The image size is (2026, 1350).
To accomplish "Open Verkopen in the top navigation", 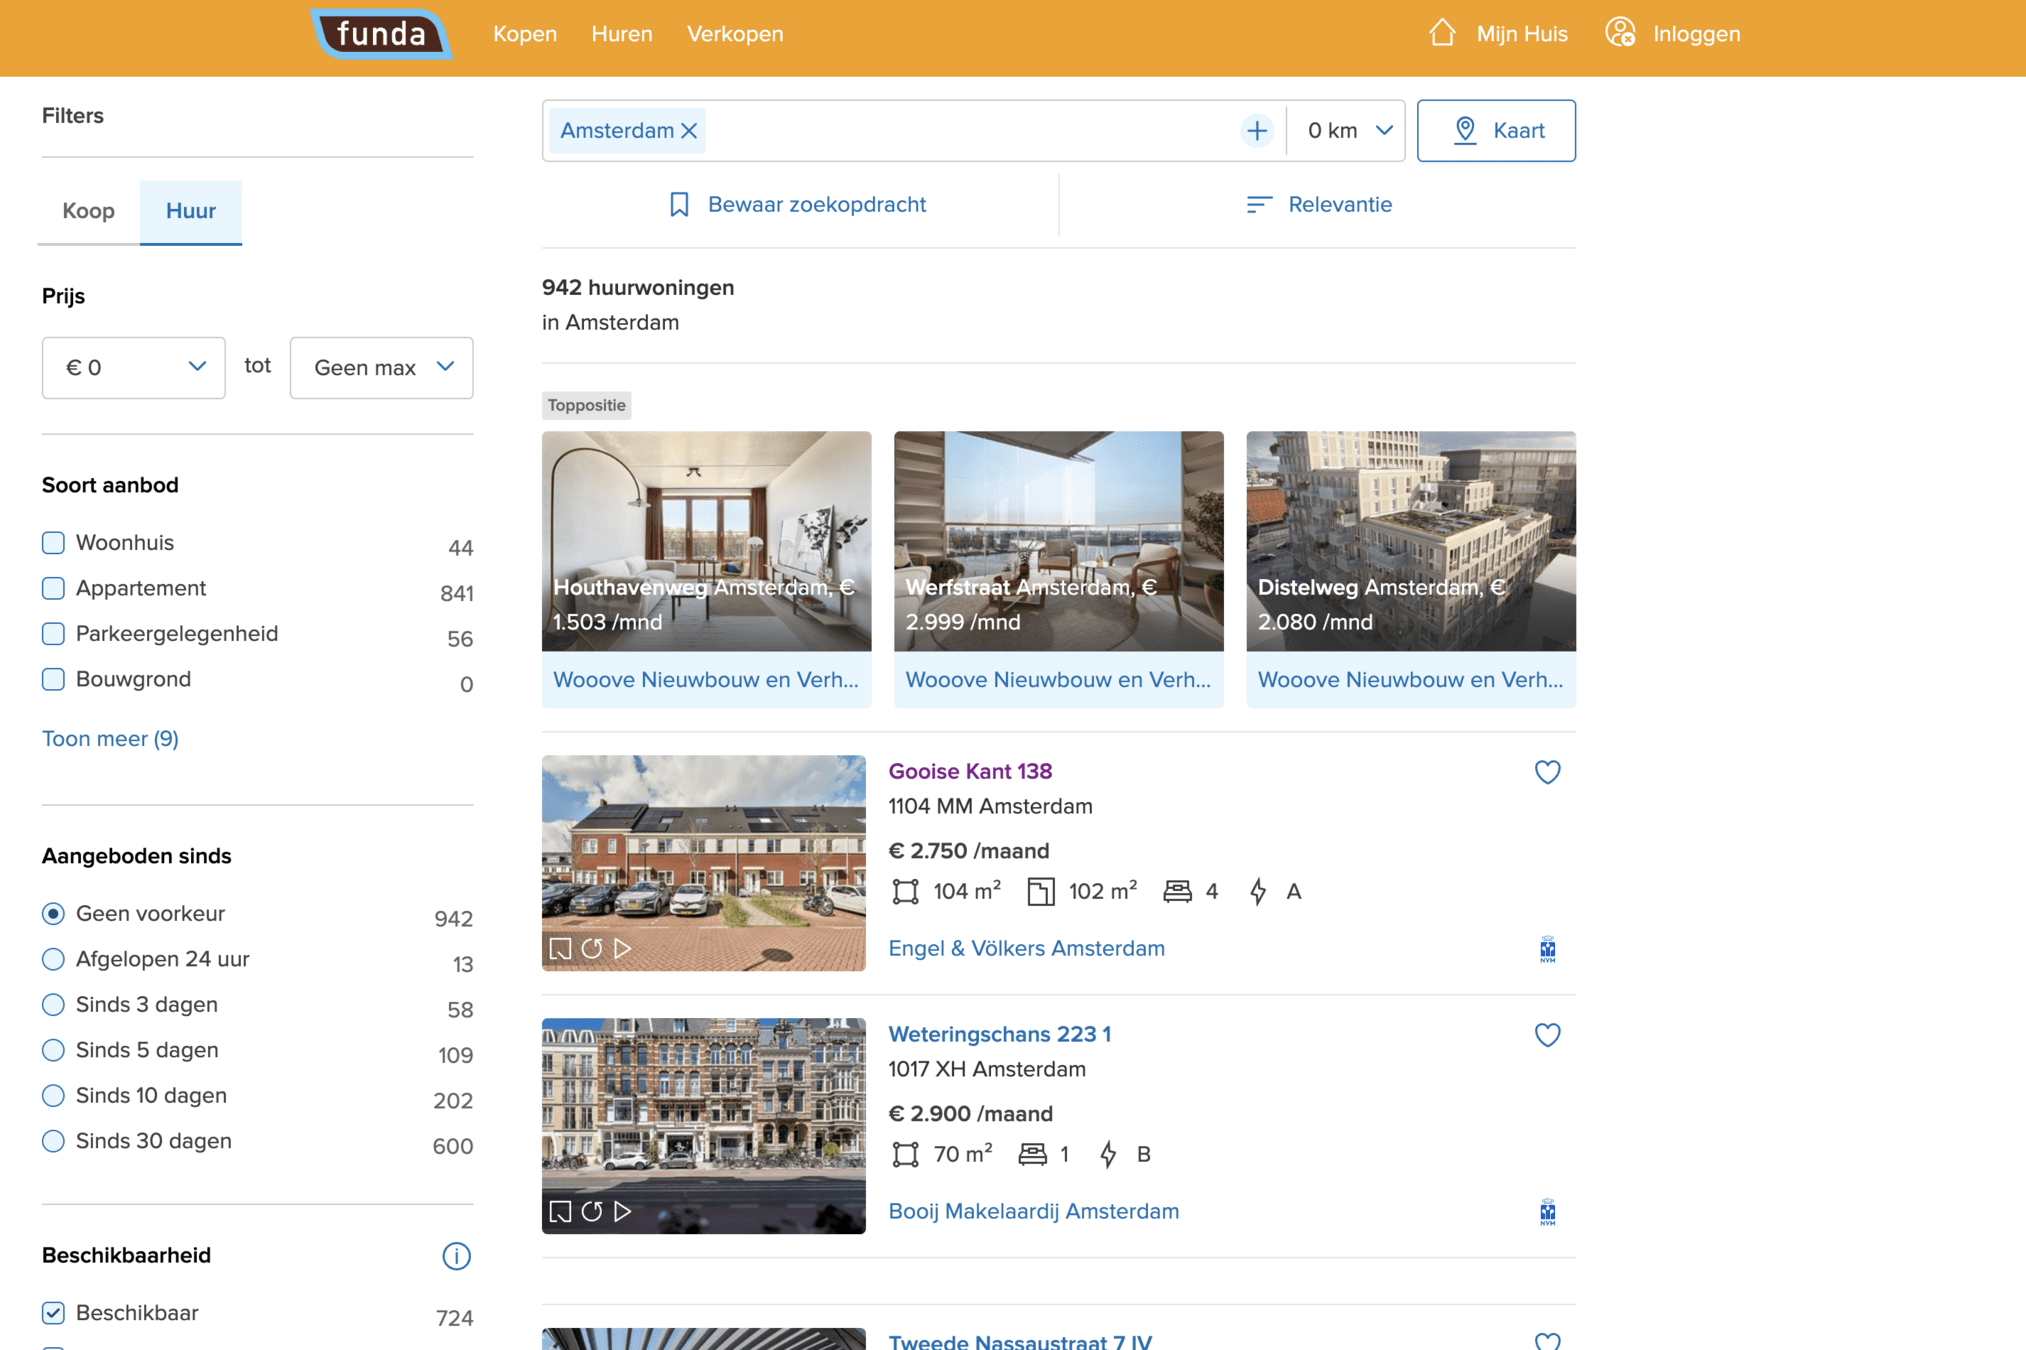I will point(735,34).
